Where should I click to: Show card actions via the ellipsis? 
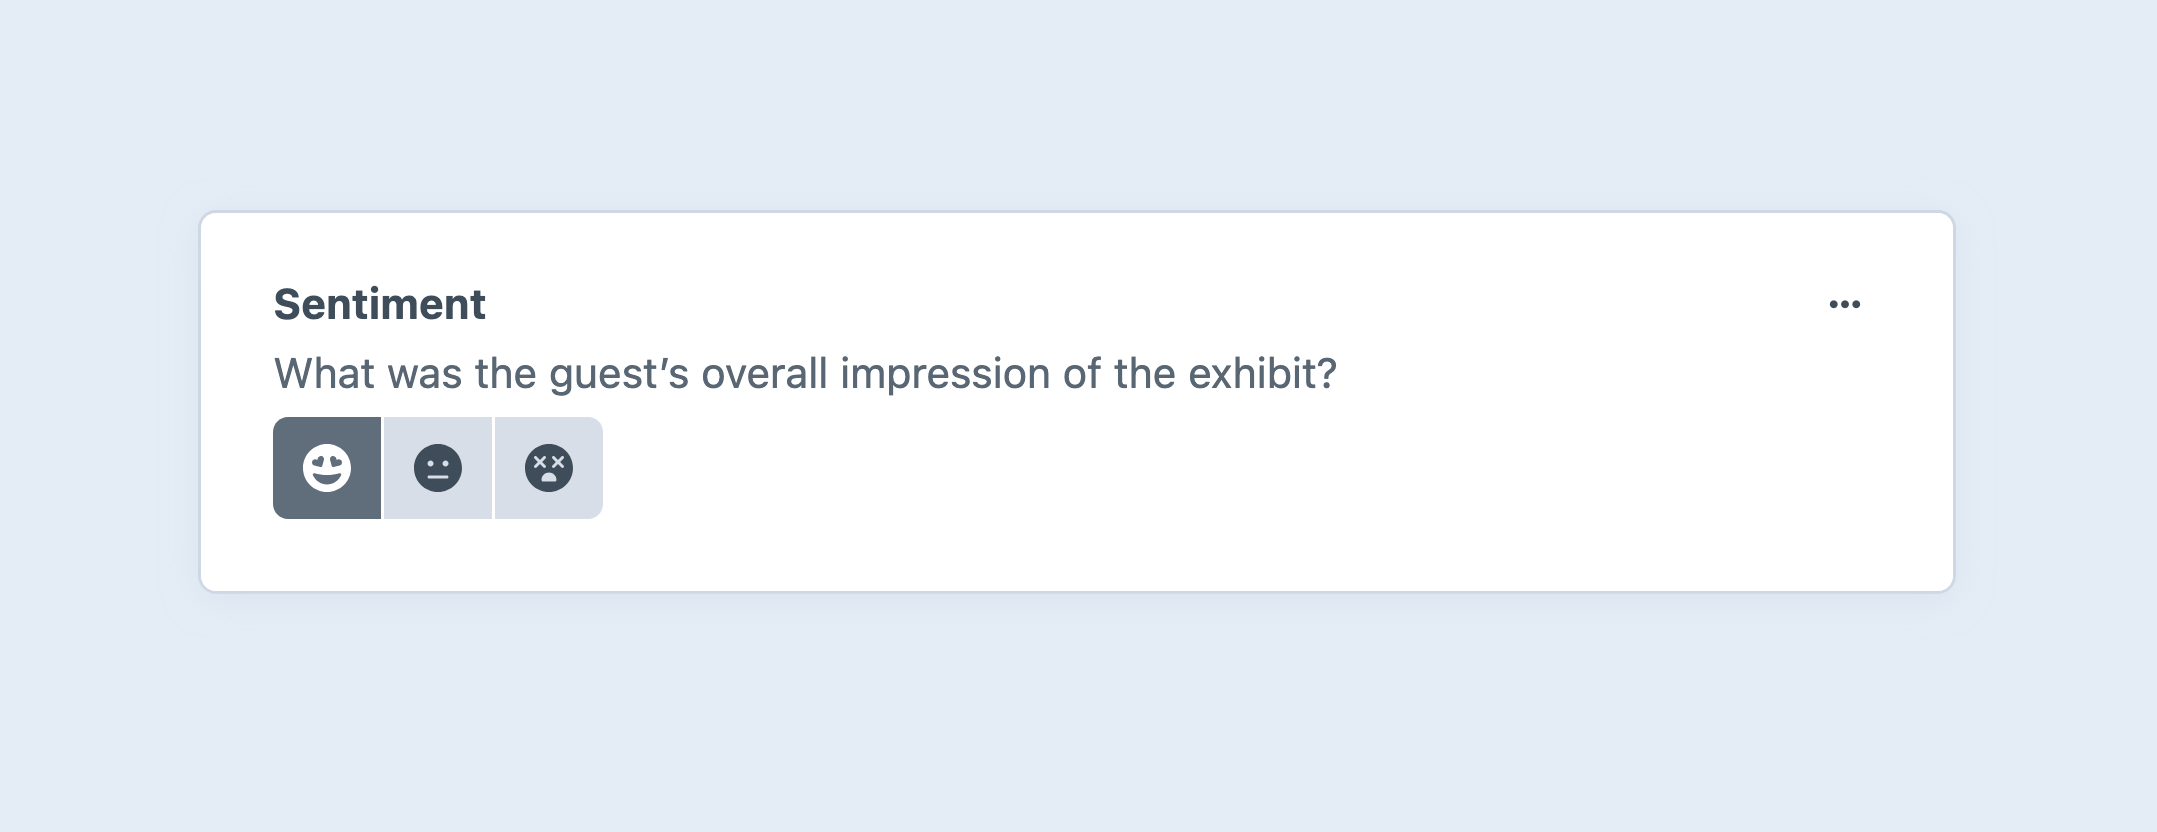click(1844, 304)
